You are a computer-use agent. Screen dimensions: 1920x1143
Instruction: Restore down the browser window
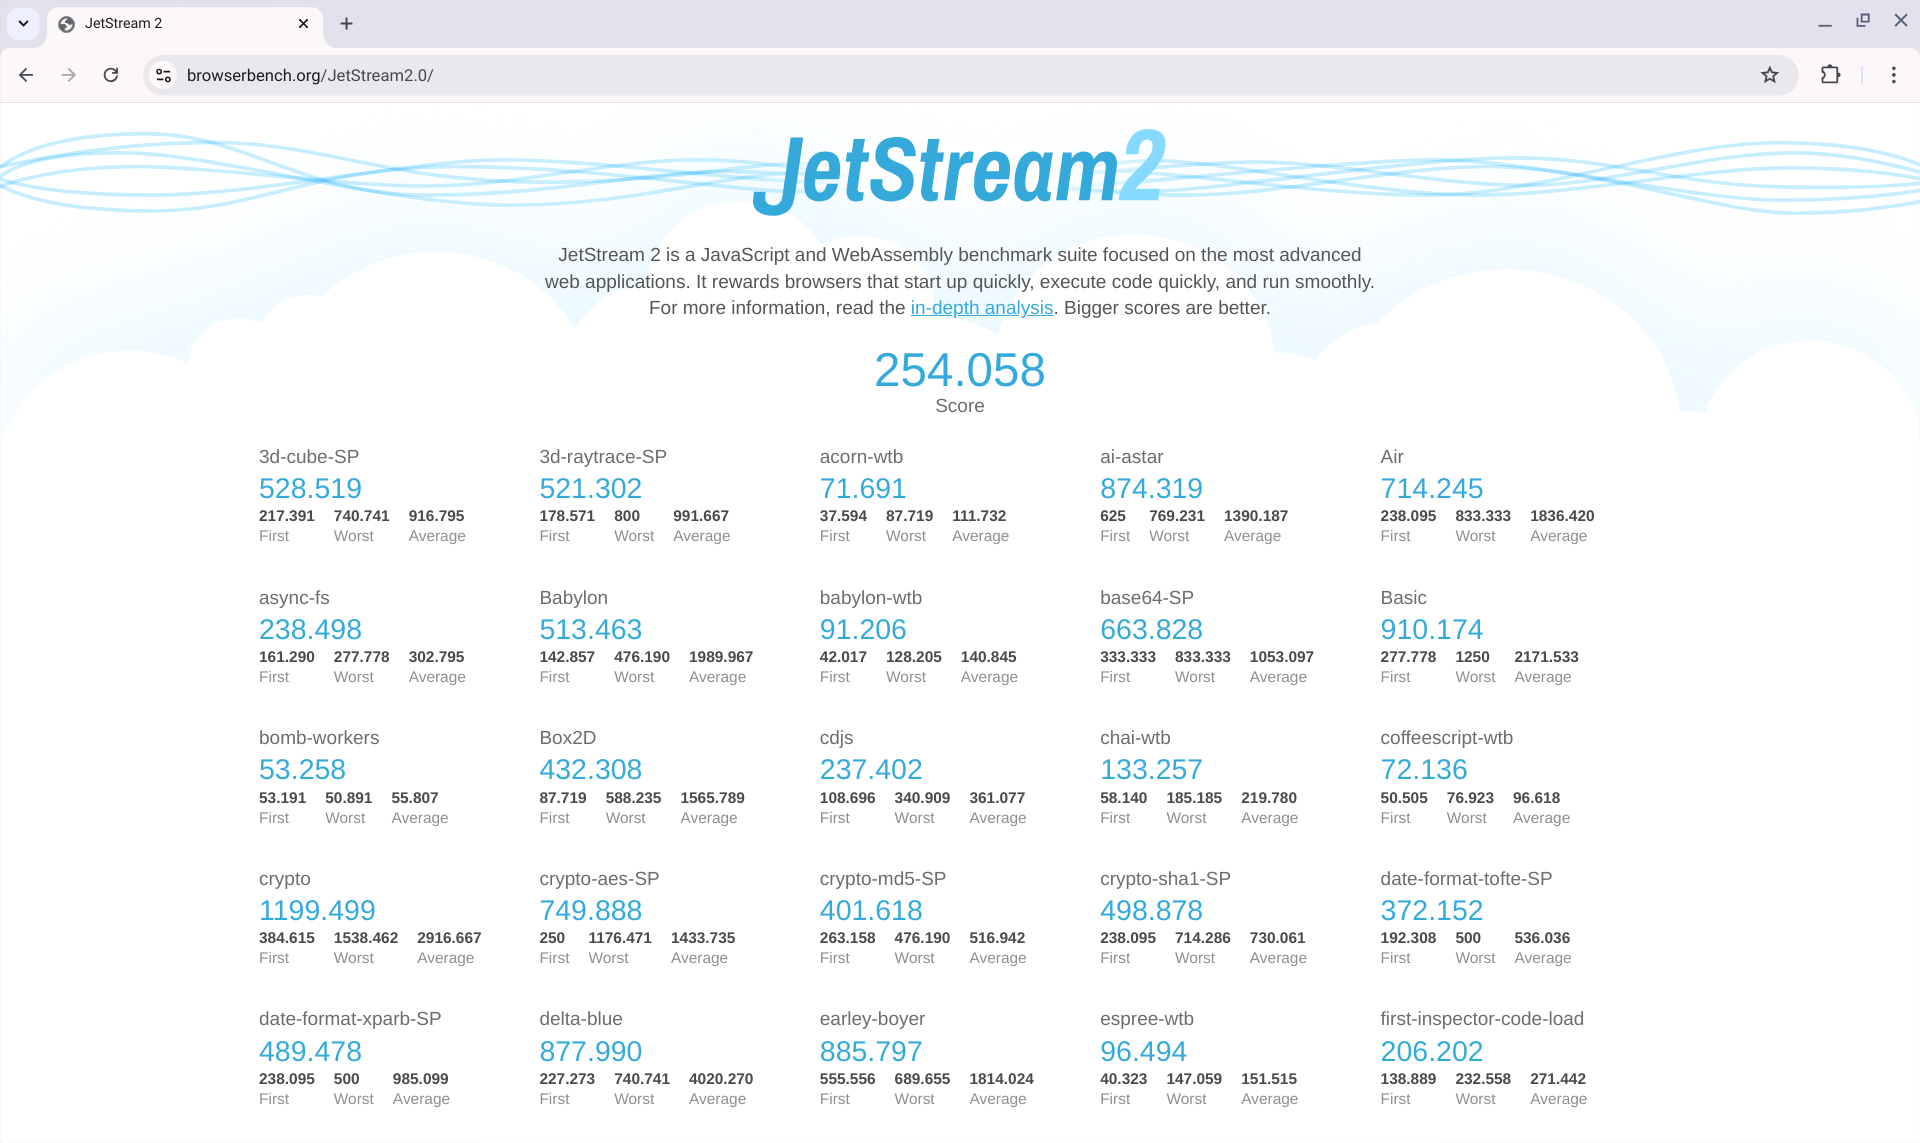point(1862,21)
